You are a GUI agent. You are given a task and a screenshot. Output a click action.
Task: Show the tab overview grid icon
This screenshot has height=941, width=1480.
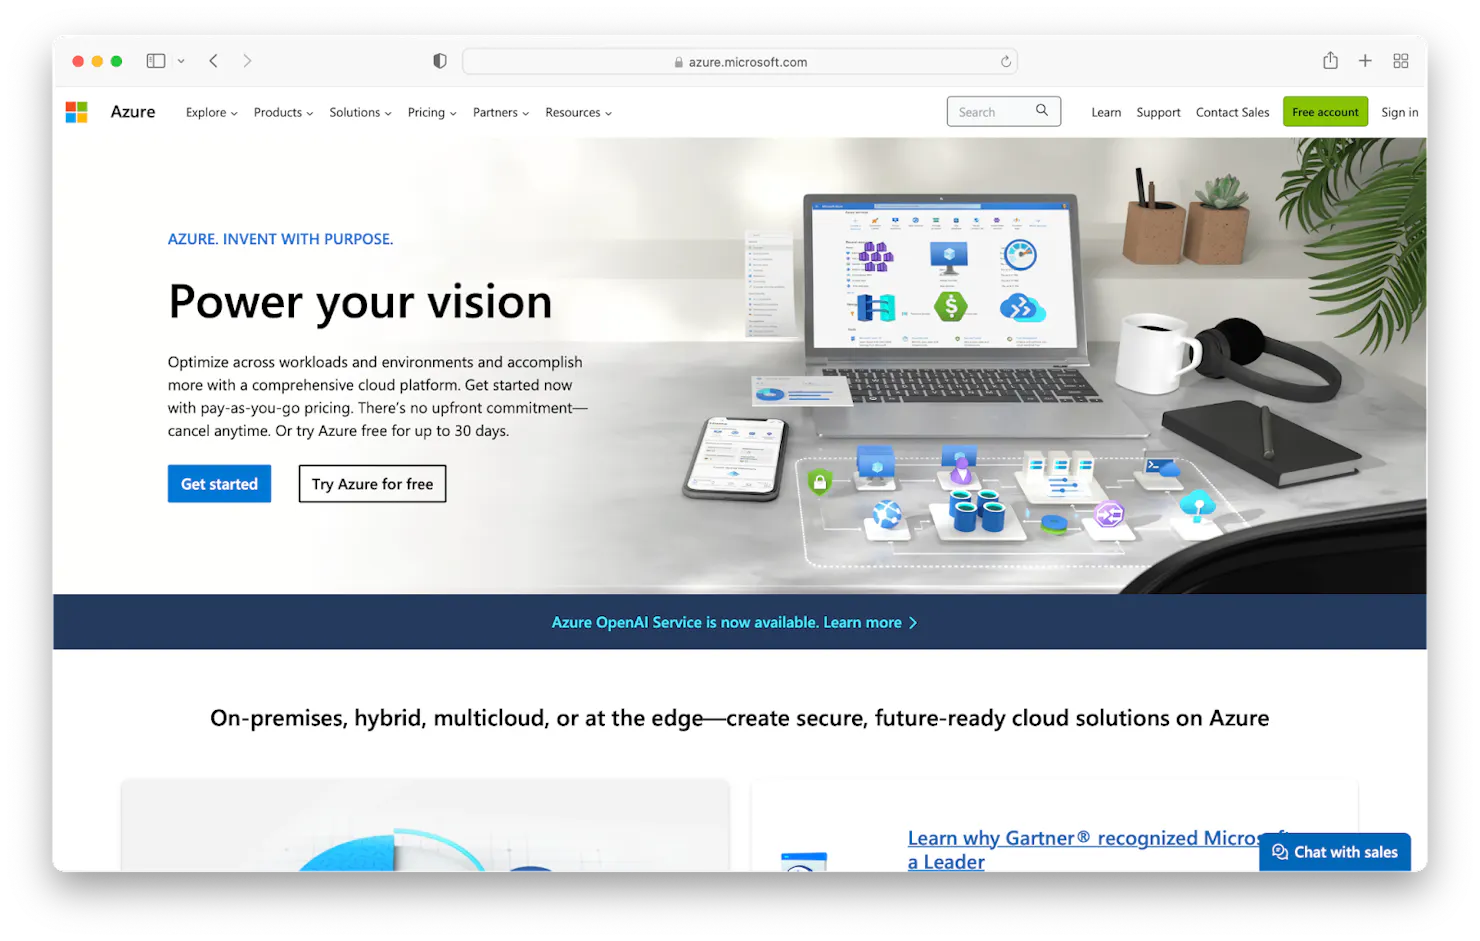point(1401,61)
